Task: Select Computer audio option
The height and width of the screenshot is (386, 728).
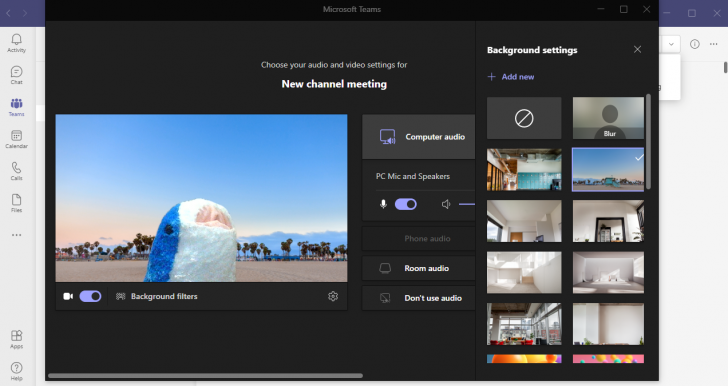Action: [418, 137]
